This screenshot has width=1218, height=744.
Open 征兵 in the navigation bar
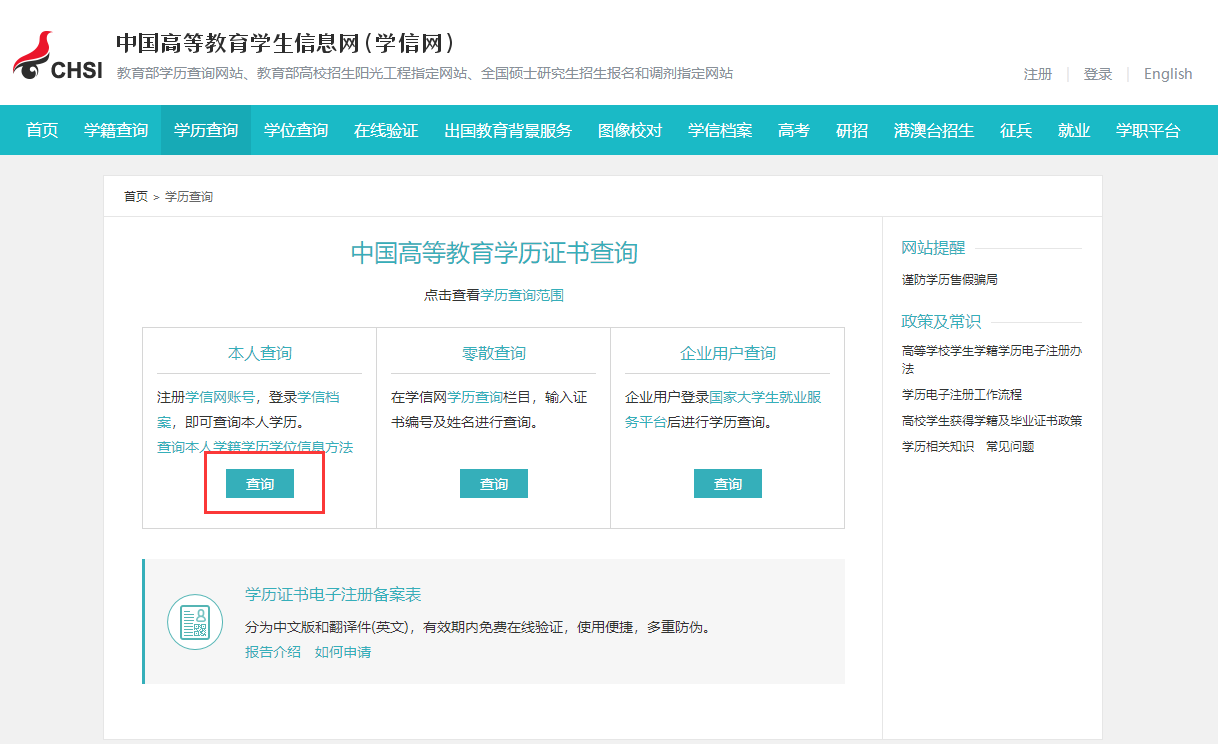(x=1016, y=130)
